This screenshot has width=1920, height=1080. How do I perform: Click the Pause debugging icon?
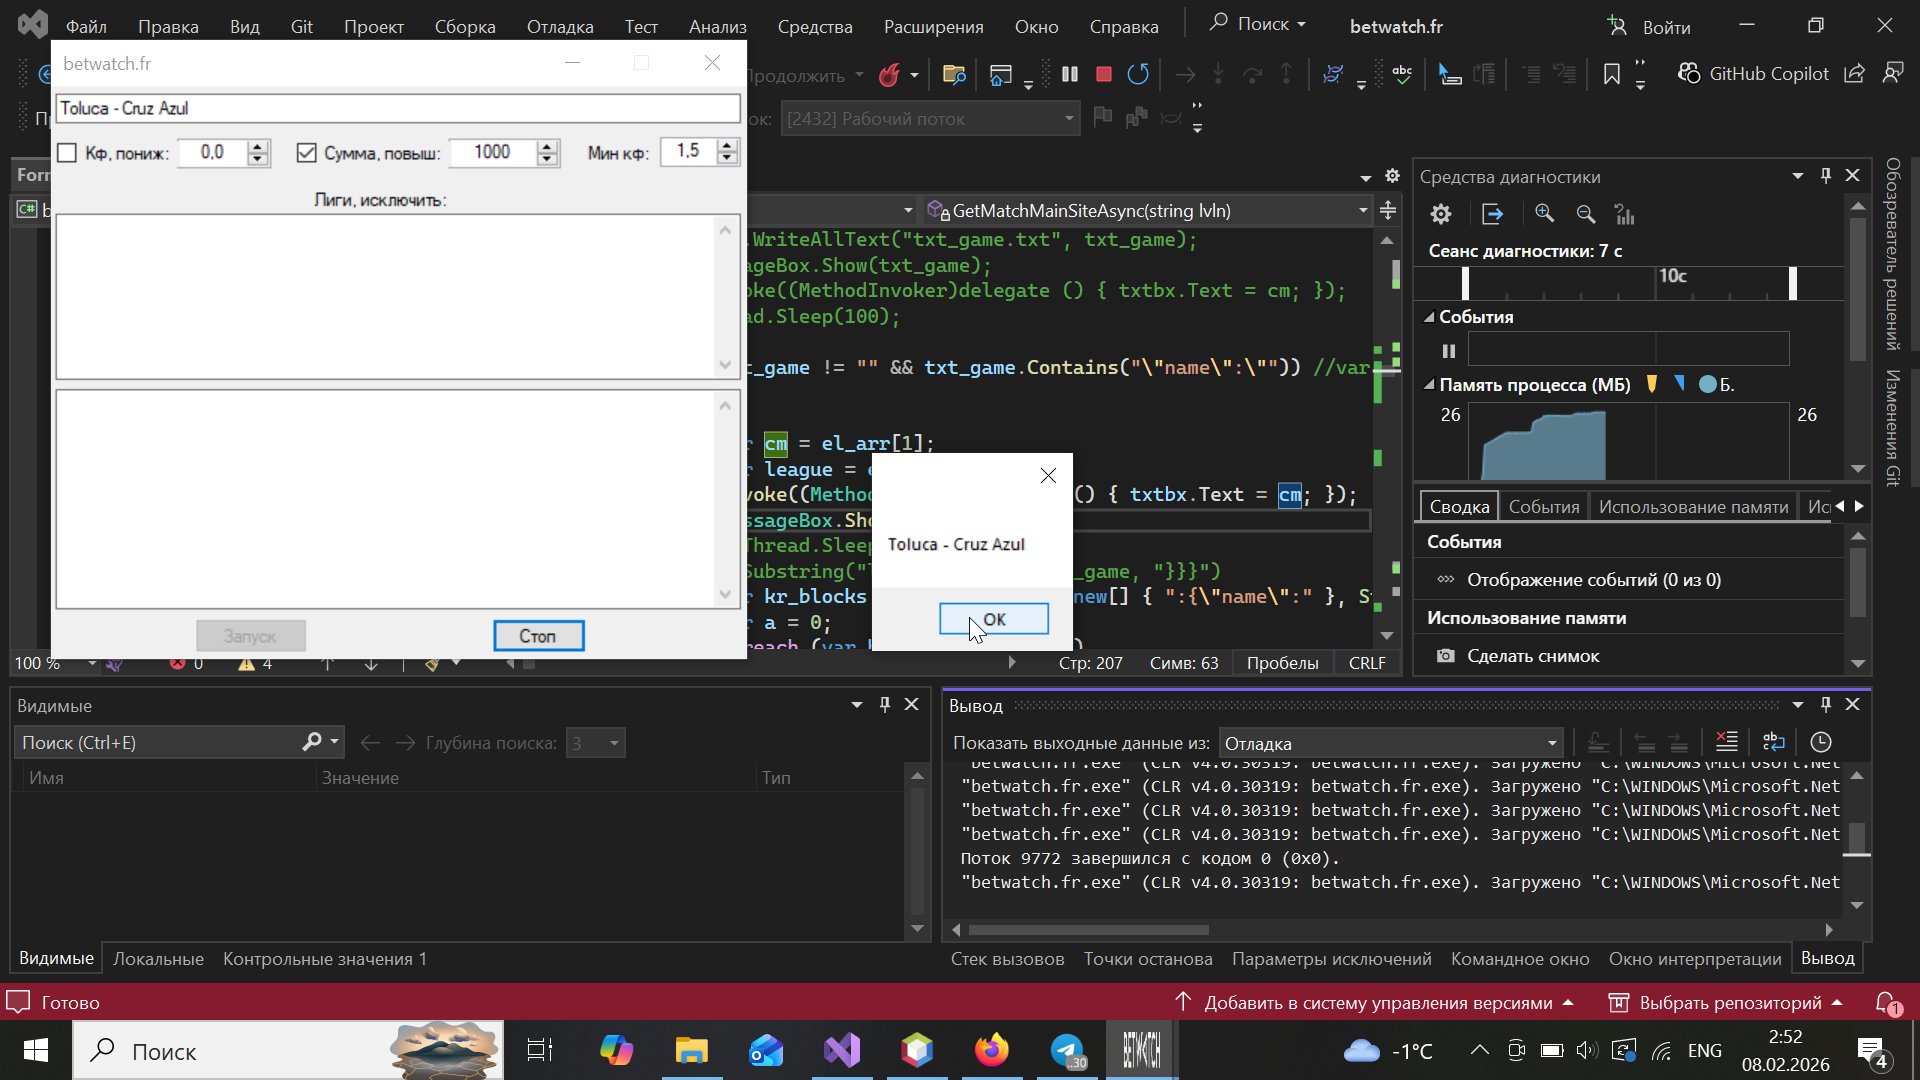point(1070,74)
